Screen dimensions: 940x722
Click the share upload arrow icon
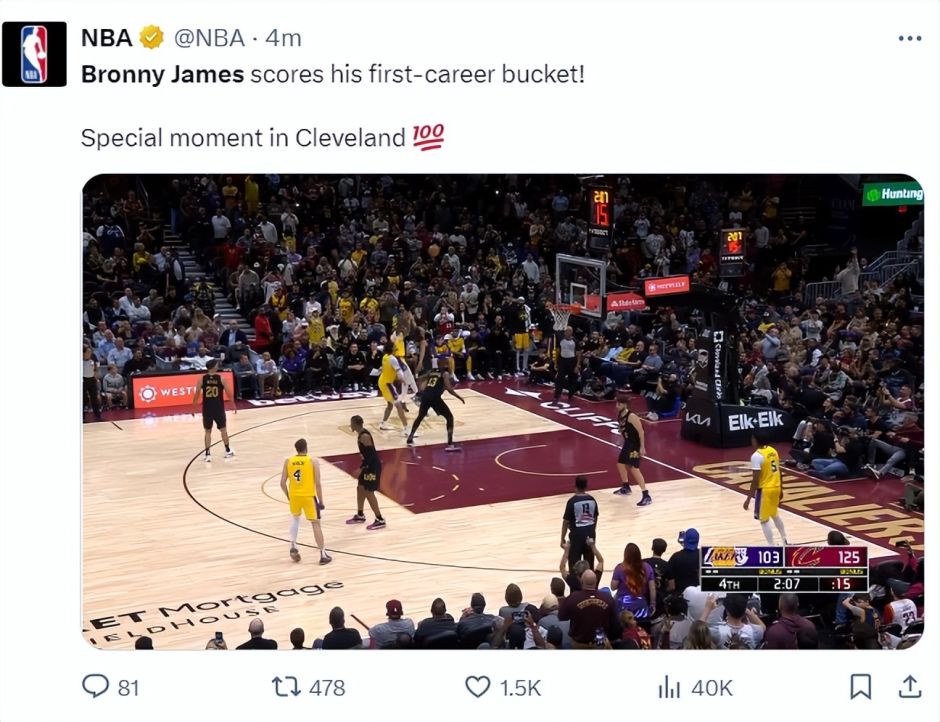point(909,686)
